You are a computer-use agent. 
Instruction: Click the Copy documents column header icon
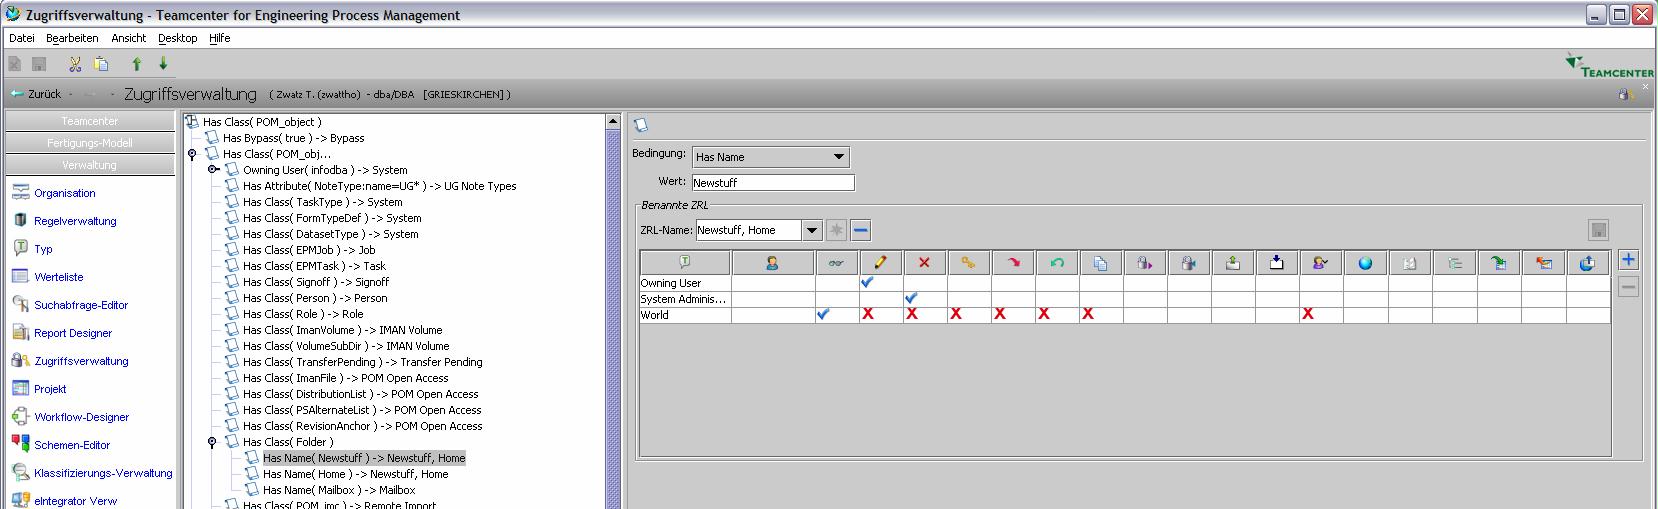click(x=1101, y=263)
